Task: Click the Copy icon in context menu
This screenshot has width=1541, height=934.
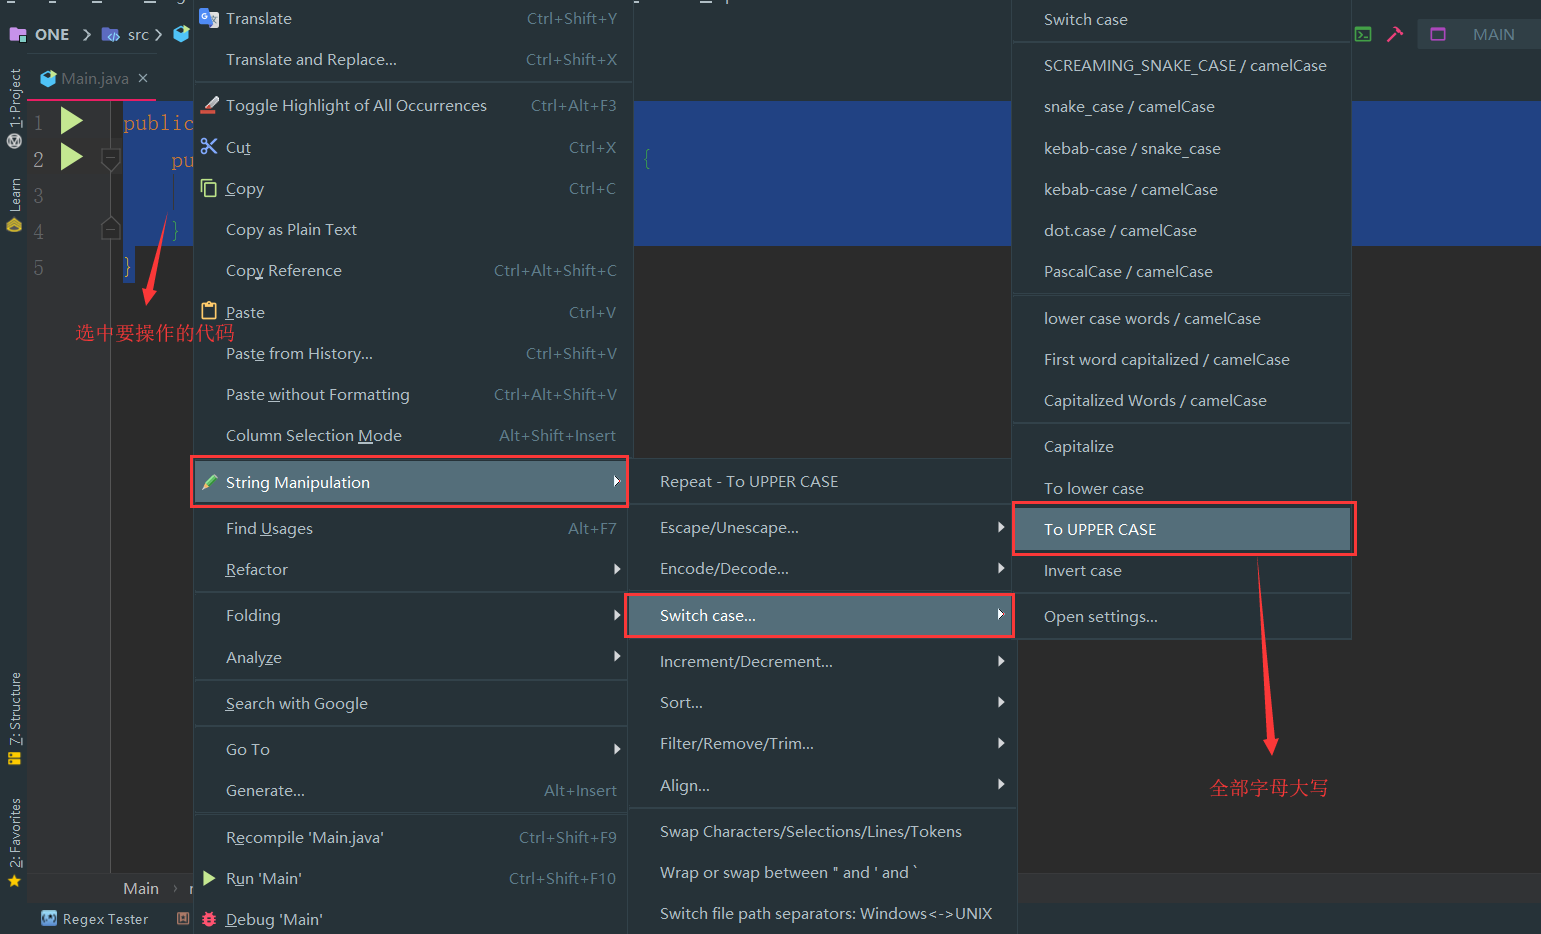Action: tap(209, 188)
